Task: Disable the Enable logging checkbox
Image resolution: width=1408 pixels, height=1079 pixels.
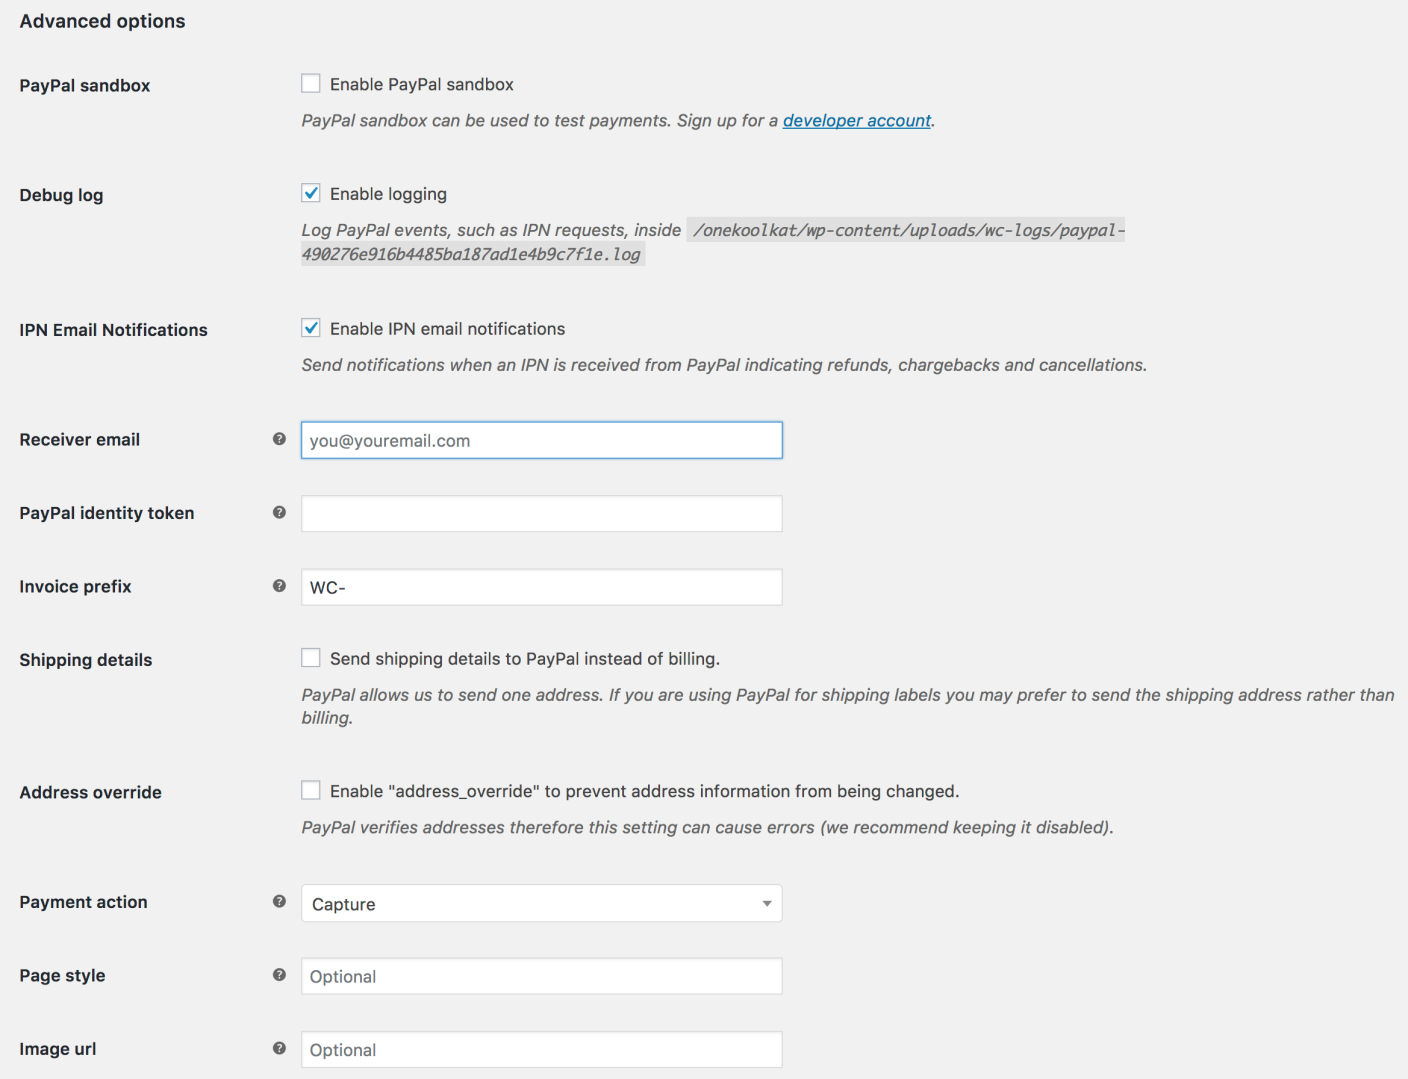Action: (x=310, y=192)
